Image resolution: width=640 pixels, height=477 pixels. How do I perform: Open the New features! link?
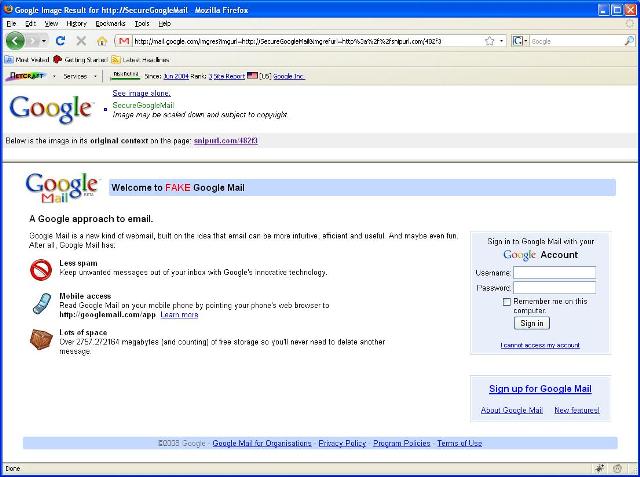tap(577, 410)
